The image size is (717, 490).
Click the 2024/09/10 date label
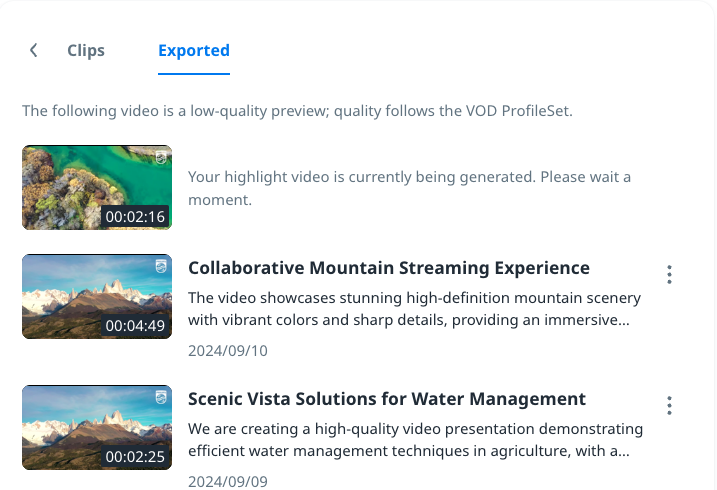pos(228,351)
